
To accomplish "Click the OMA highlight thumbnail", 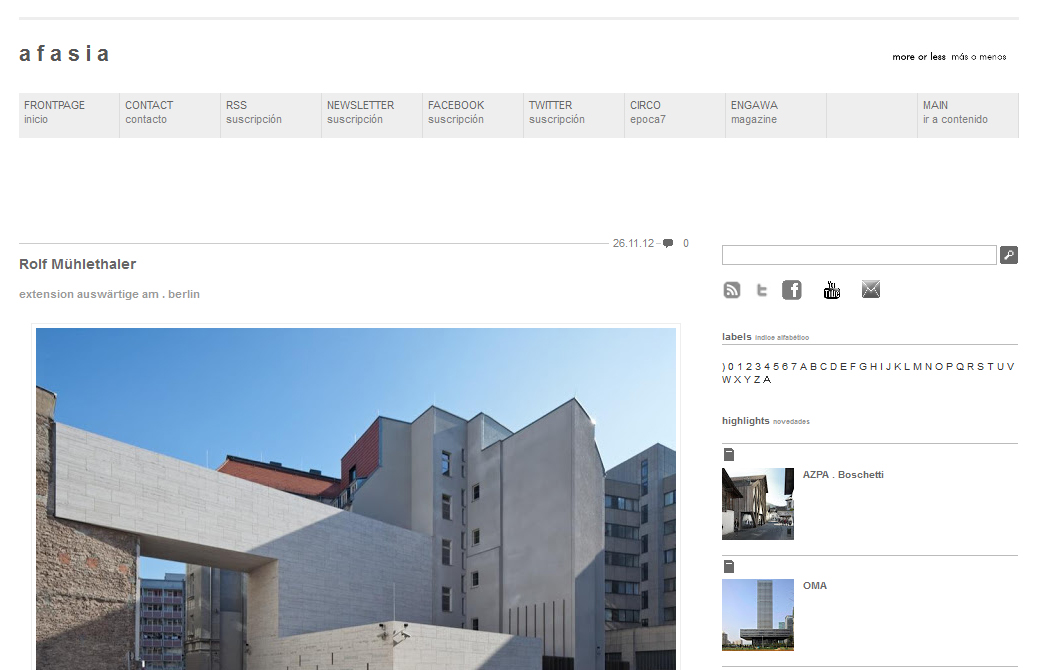I will pos(758,614).
